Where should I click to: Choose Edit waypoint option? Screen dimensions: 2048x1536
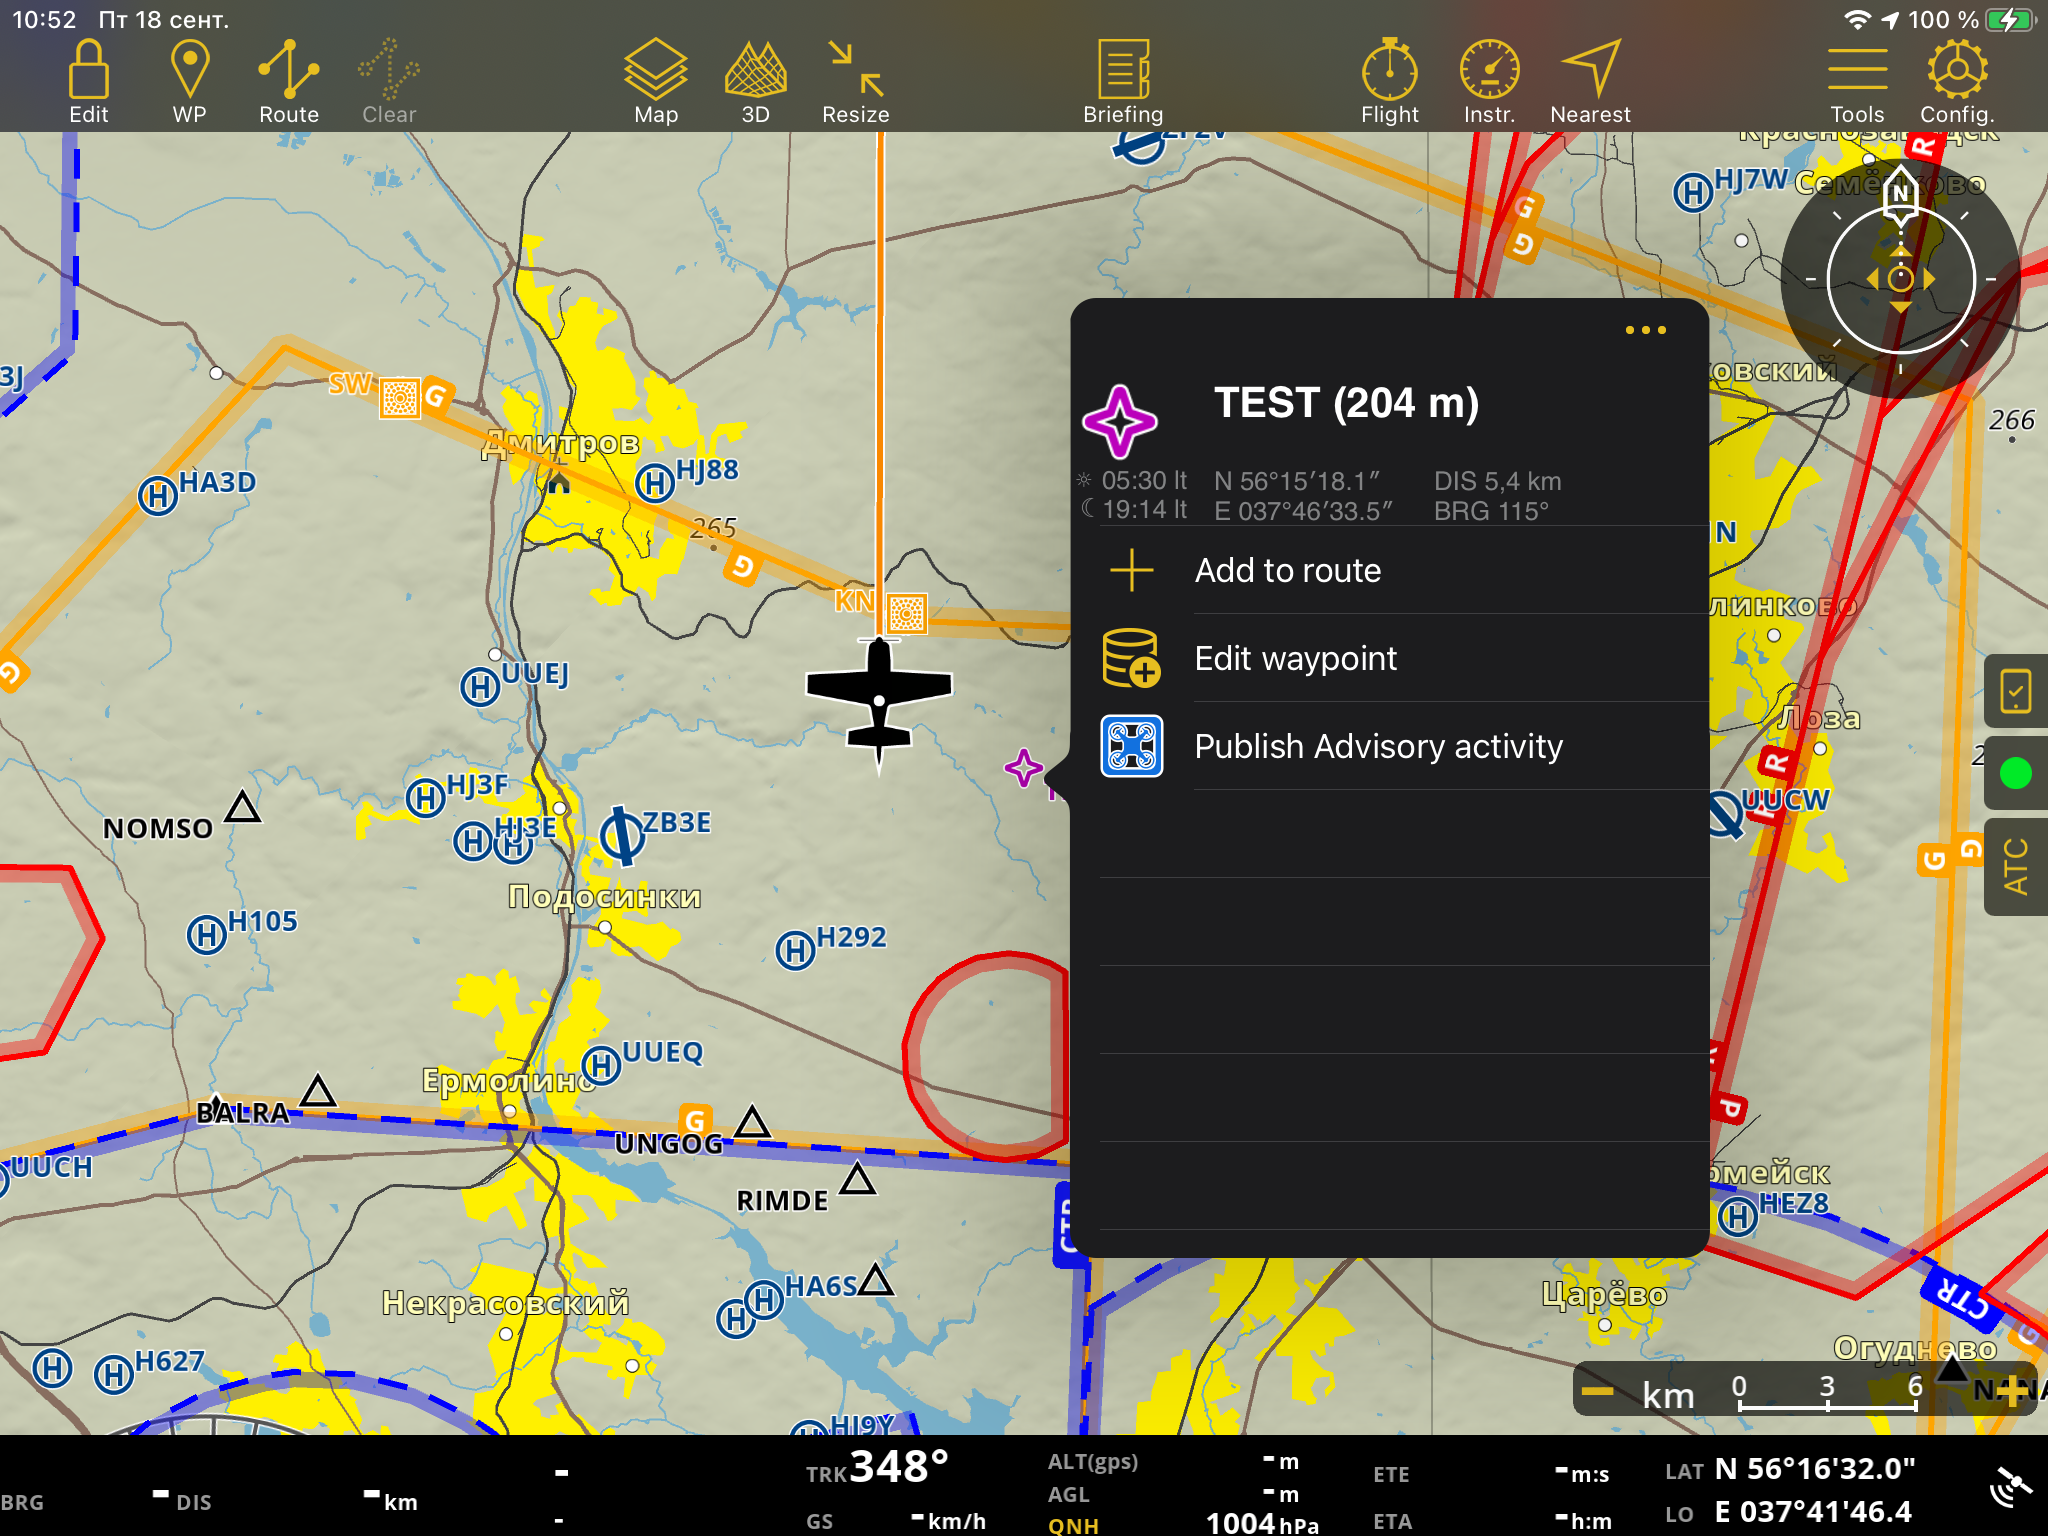pyautogui.click(x=1295, y=658)
